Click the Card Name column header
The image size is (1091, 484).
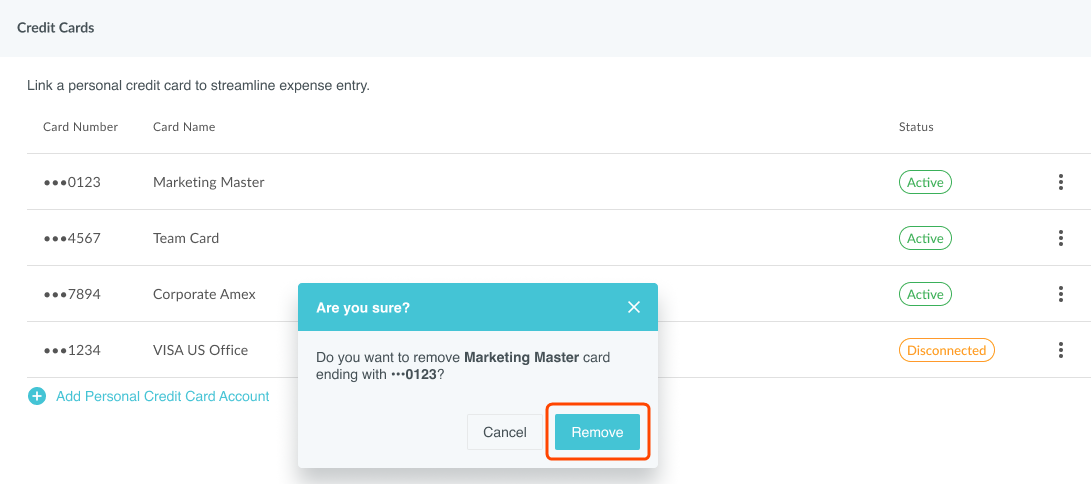[x=184, y=127]
